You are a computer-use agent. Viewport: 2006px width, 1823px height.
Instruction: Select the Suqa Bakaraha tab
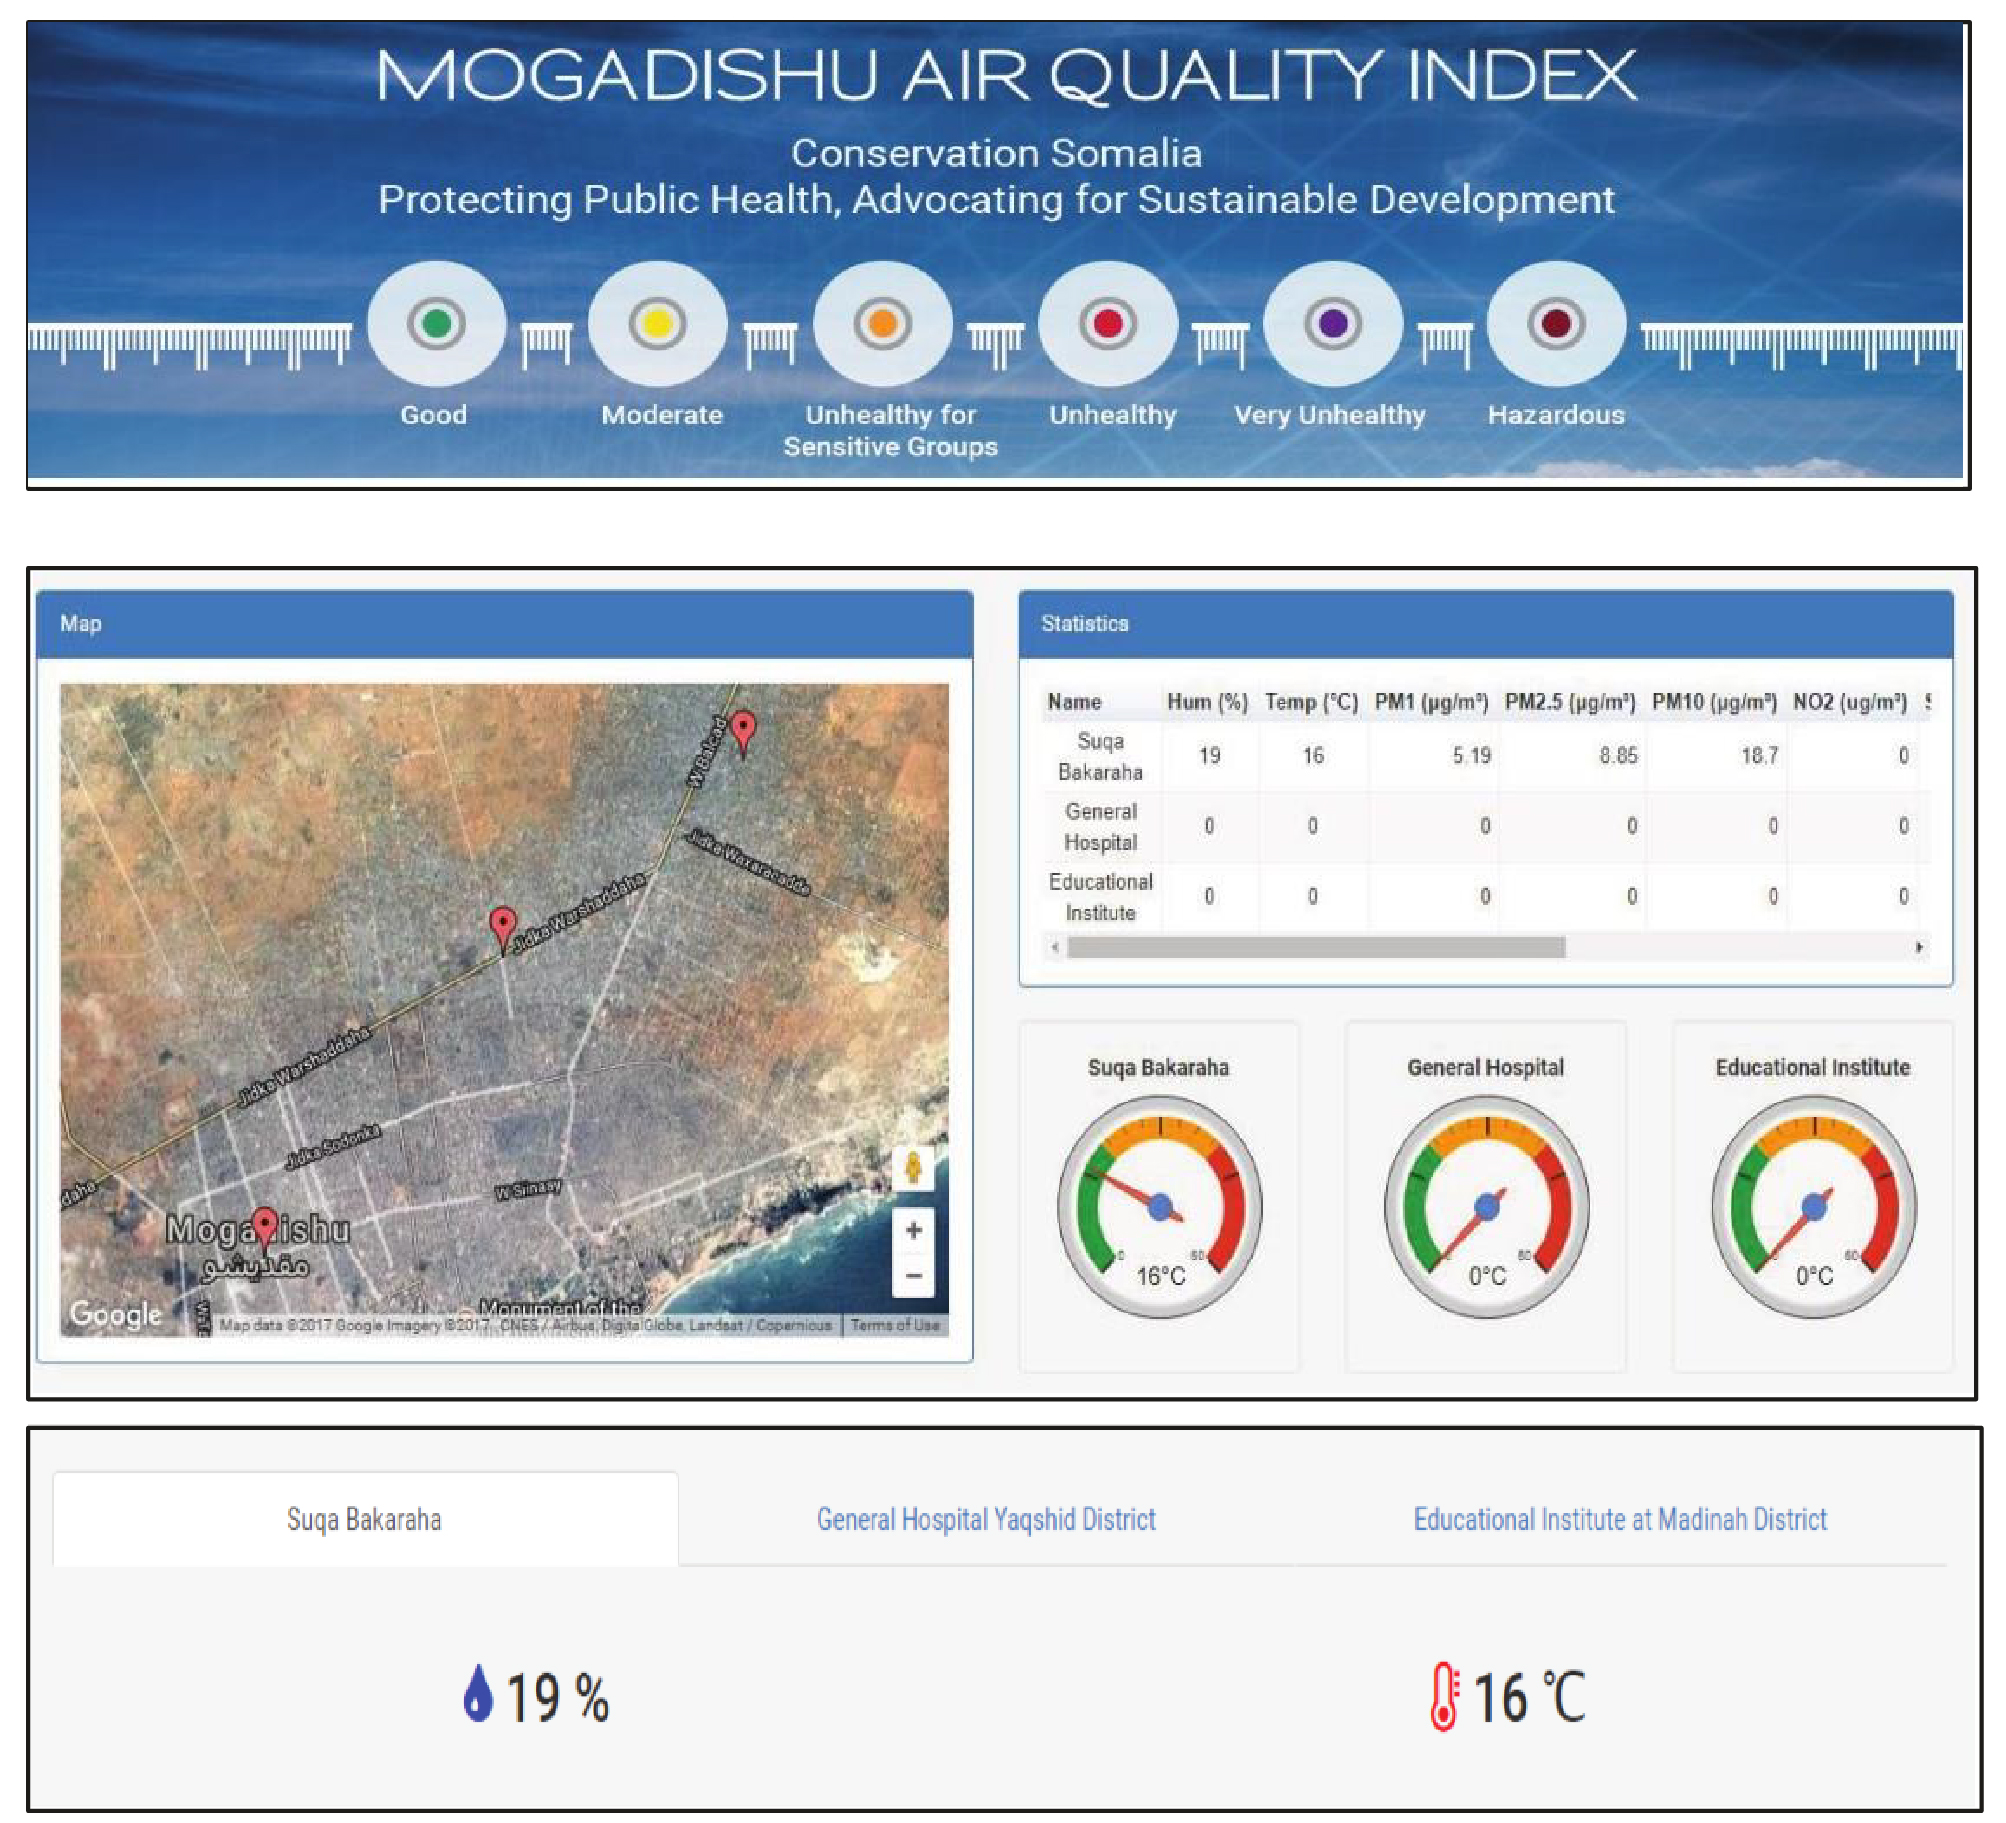364,1520
